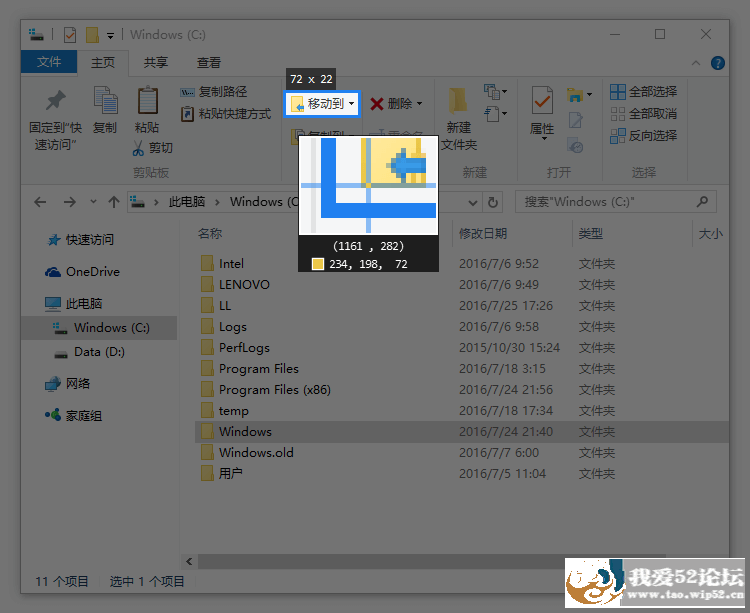Image resolution: width=750 pixels, height=613 pixels.
Task: Open the New item dropdown in 新建 group
Action: (495, 92)
